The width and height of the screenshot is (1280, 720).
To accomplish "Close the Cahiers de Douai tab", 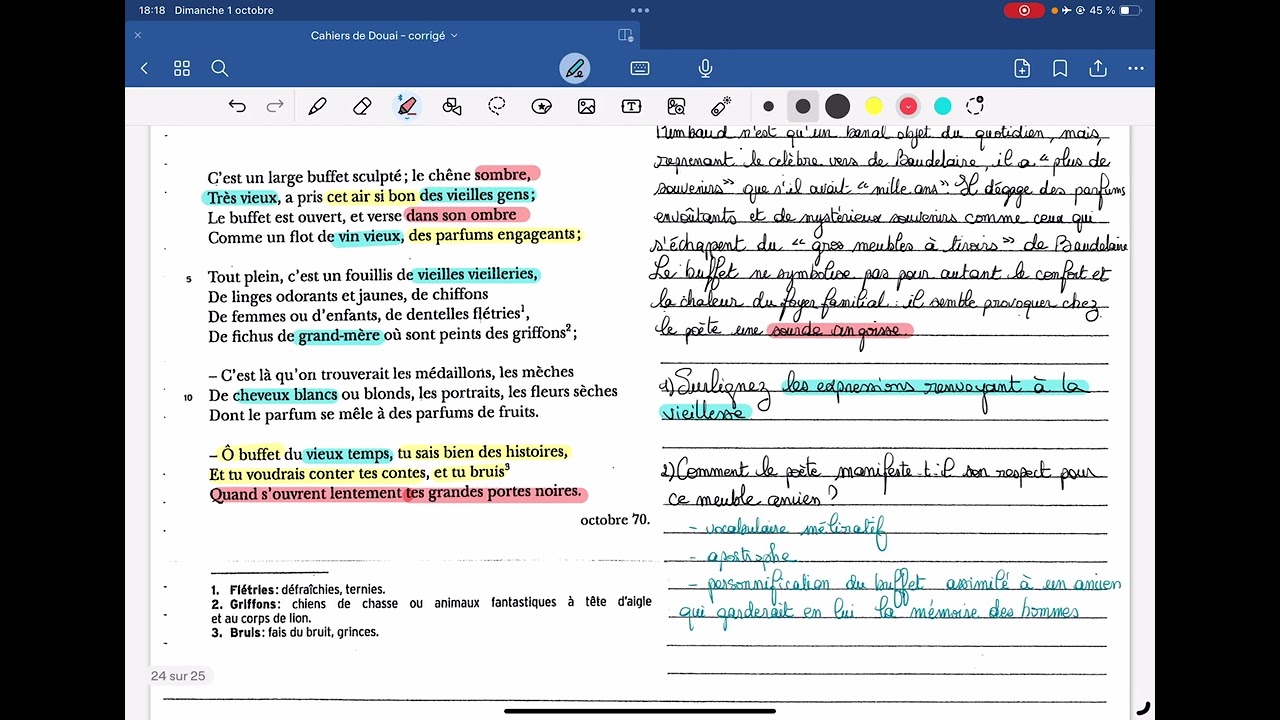I will (138, 35).
